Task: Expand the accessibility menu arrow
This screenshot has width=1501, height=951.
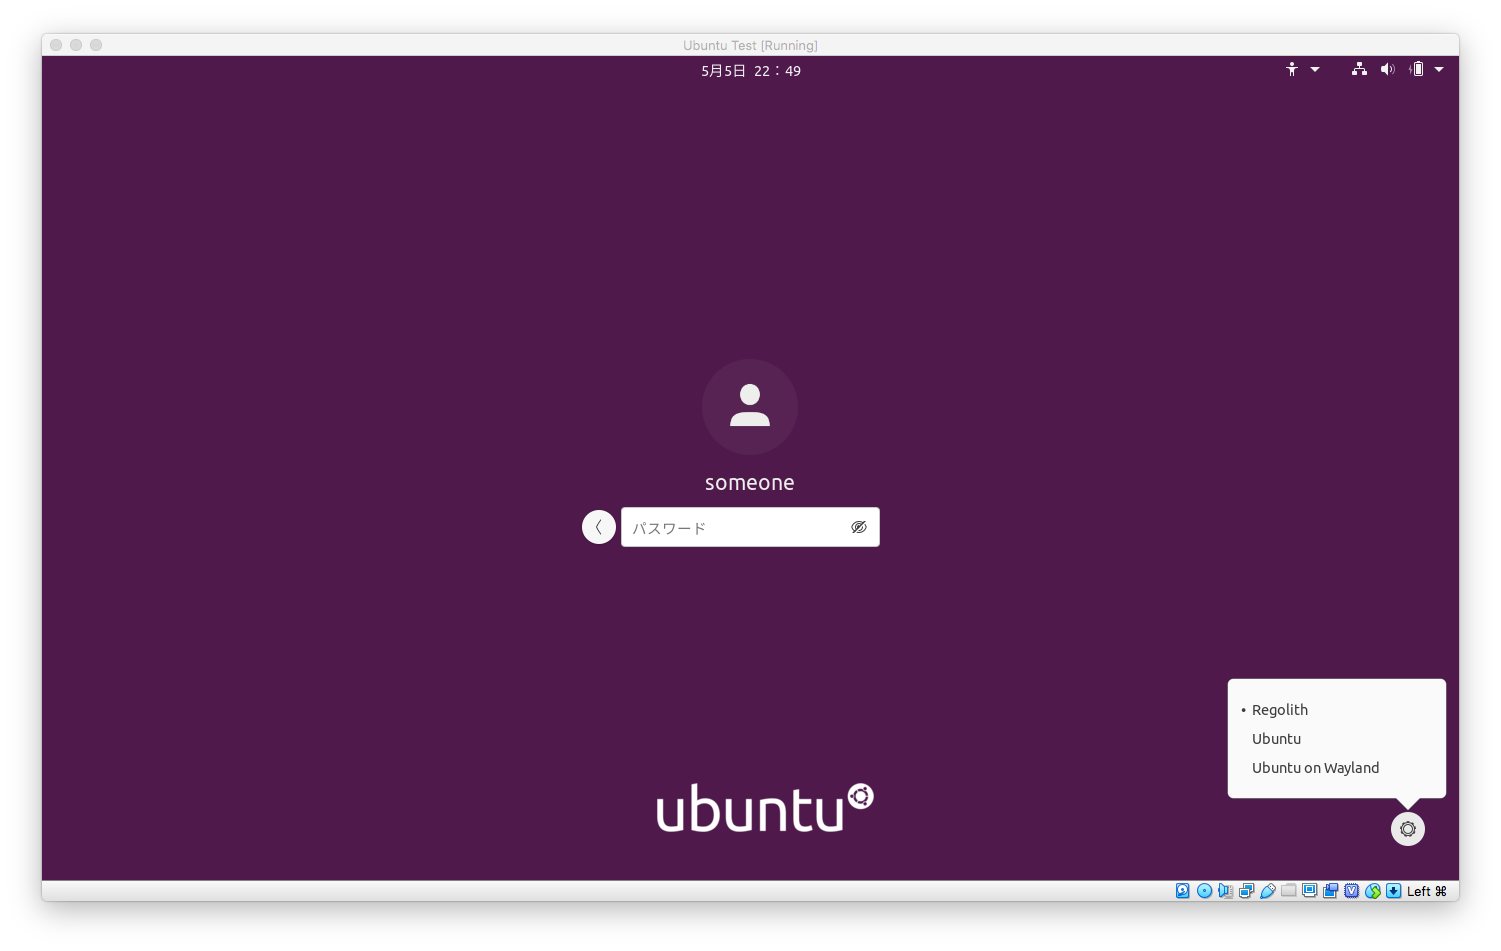Action: click(x=1315, y=69)
